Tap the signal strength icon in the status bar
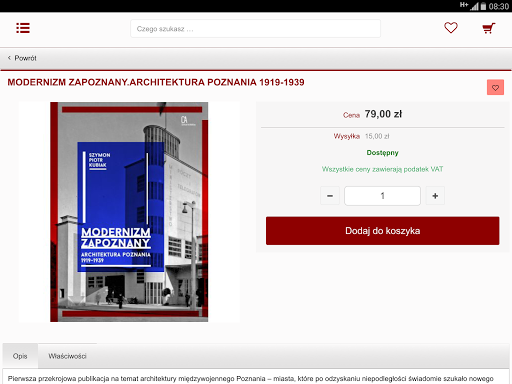The height and width of the screenshot is (384, 512). (474, 6)
